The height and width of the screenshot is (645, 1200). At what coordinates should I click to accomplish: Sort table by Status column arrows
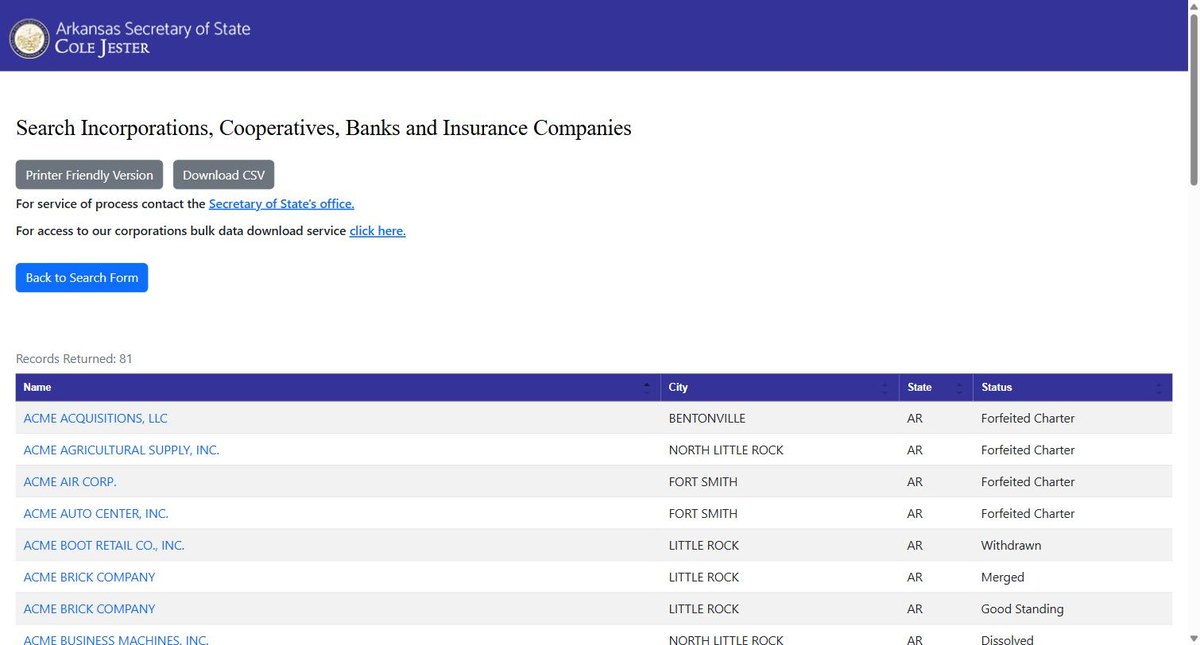coord(1159,388)
